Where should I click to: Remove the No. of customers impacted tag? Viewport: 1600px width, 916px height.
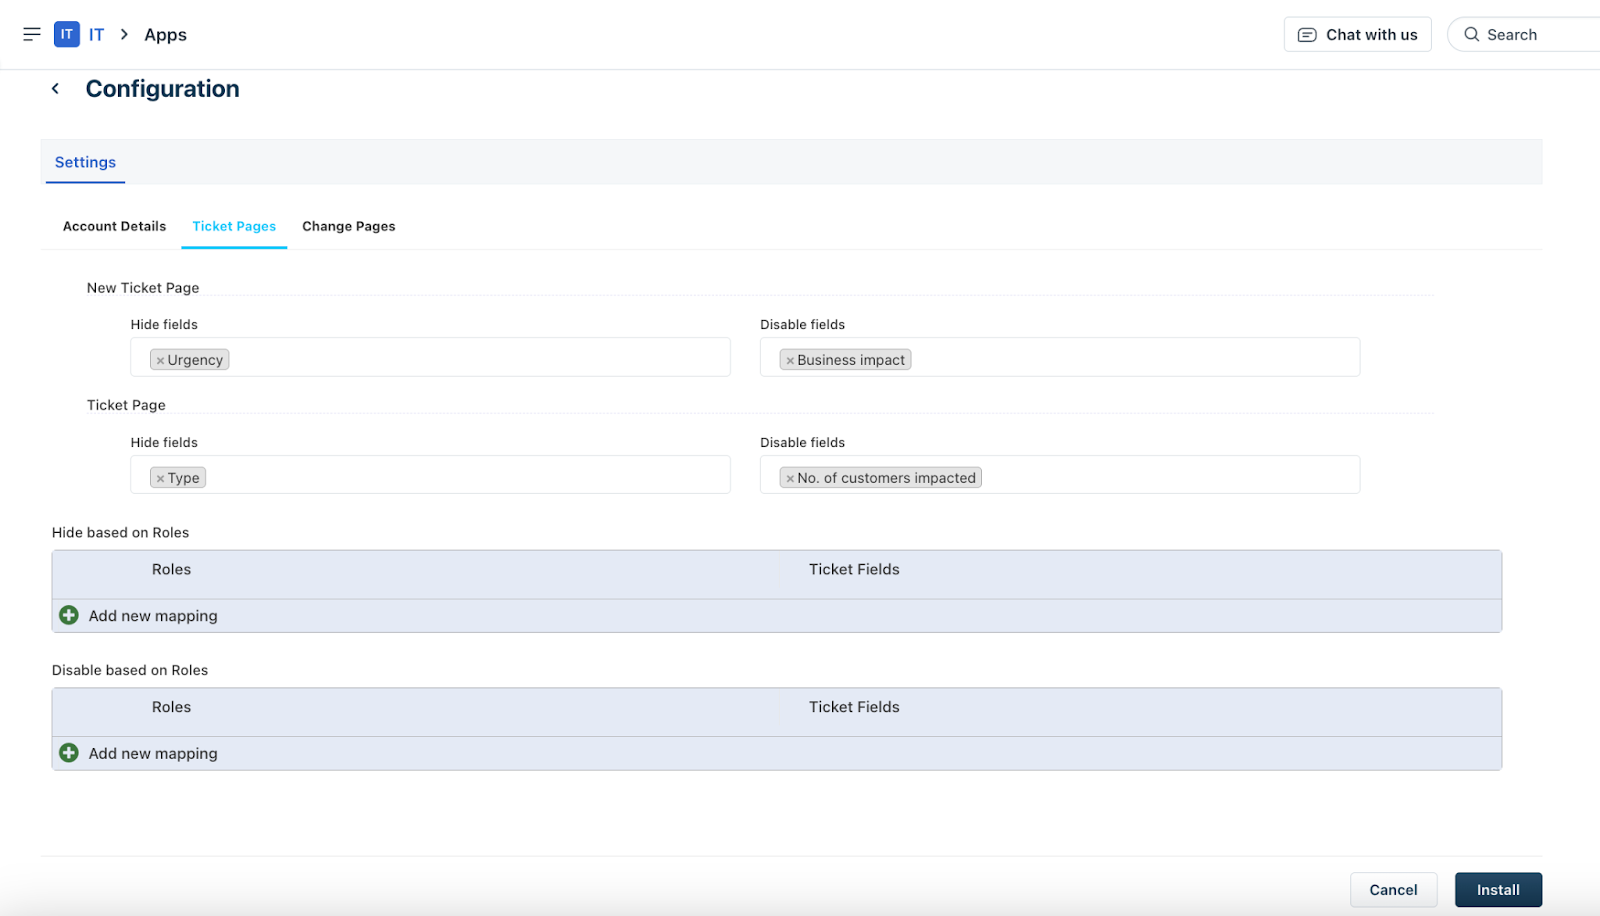(790, 479)
